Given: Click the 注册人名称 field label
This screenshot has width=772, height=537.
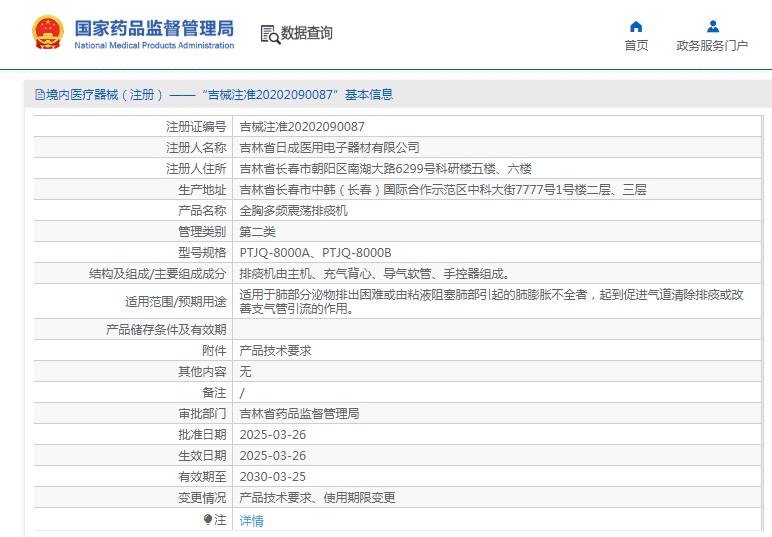Looking at the screenshot, I should [196, 148].
